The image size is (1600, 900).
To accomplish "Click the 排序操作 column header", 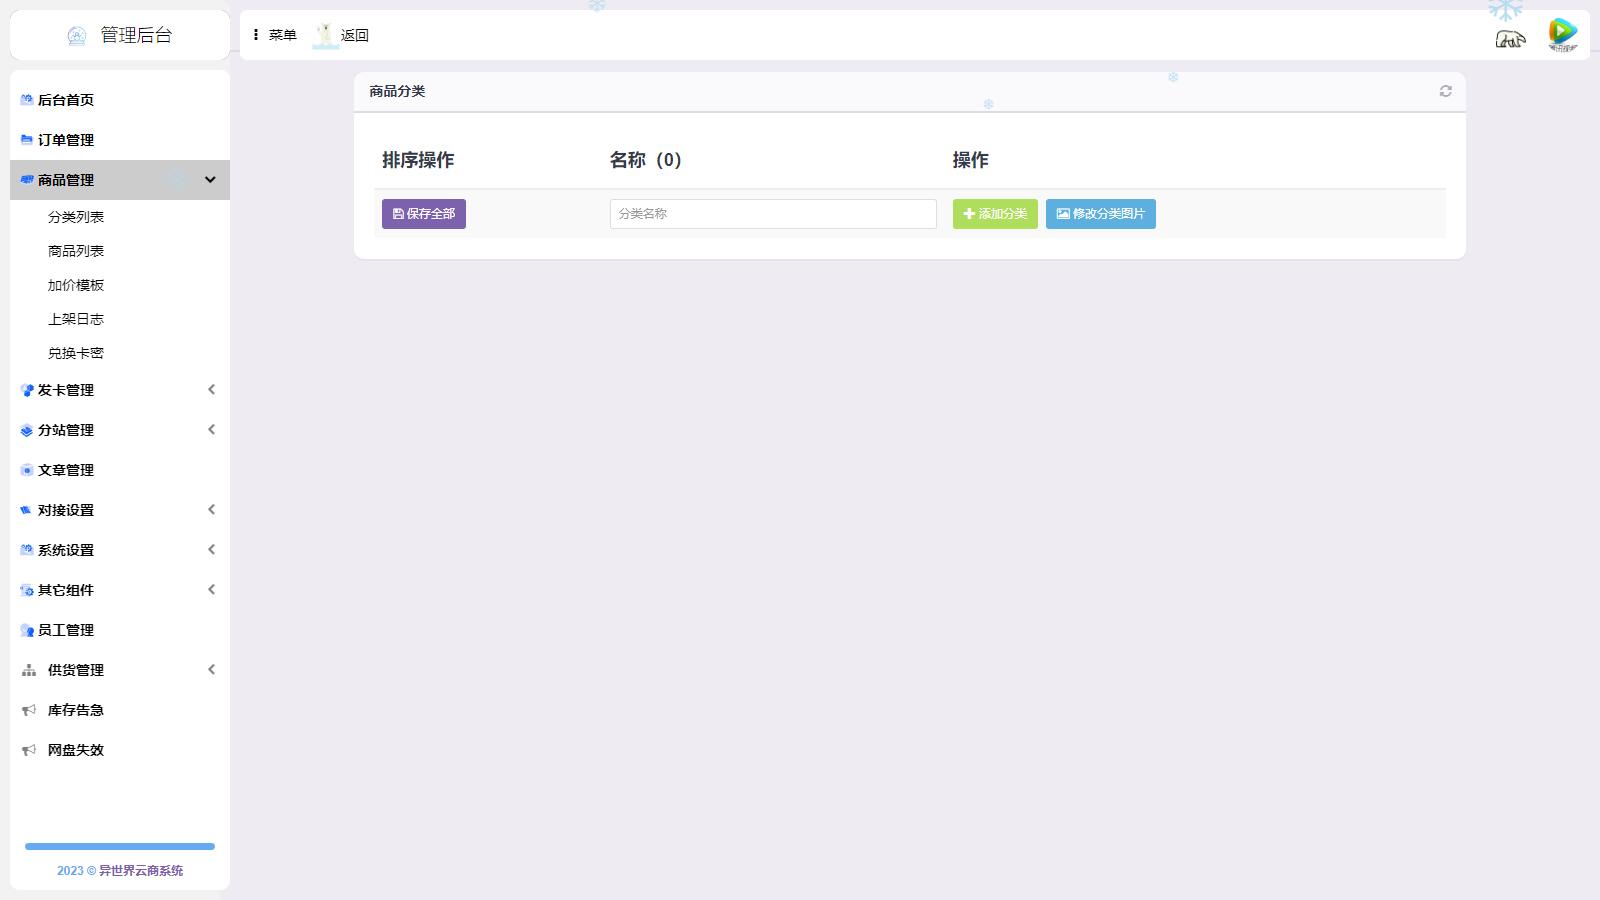I will click(418, 160).
